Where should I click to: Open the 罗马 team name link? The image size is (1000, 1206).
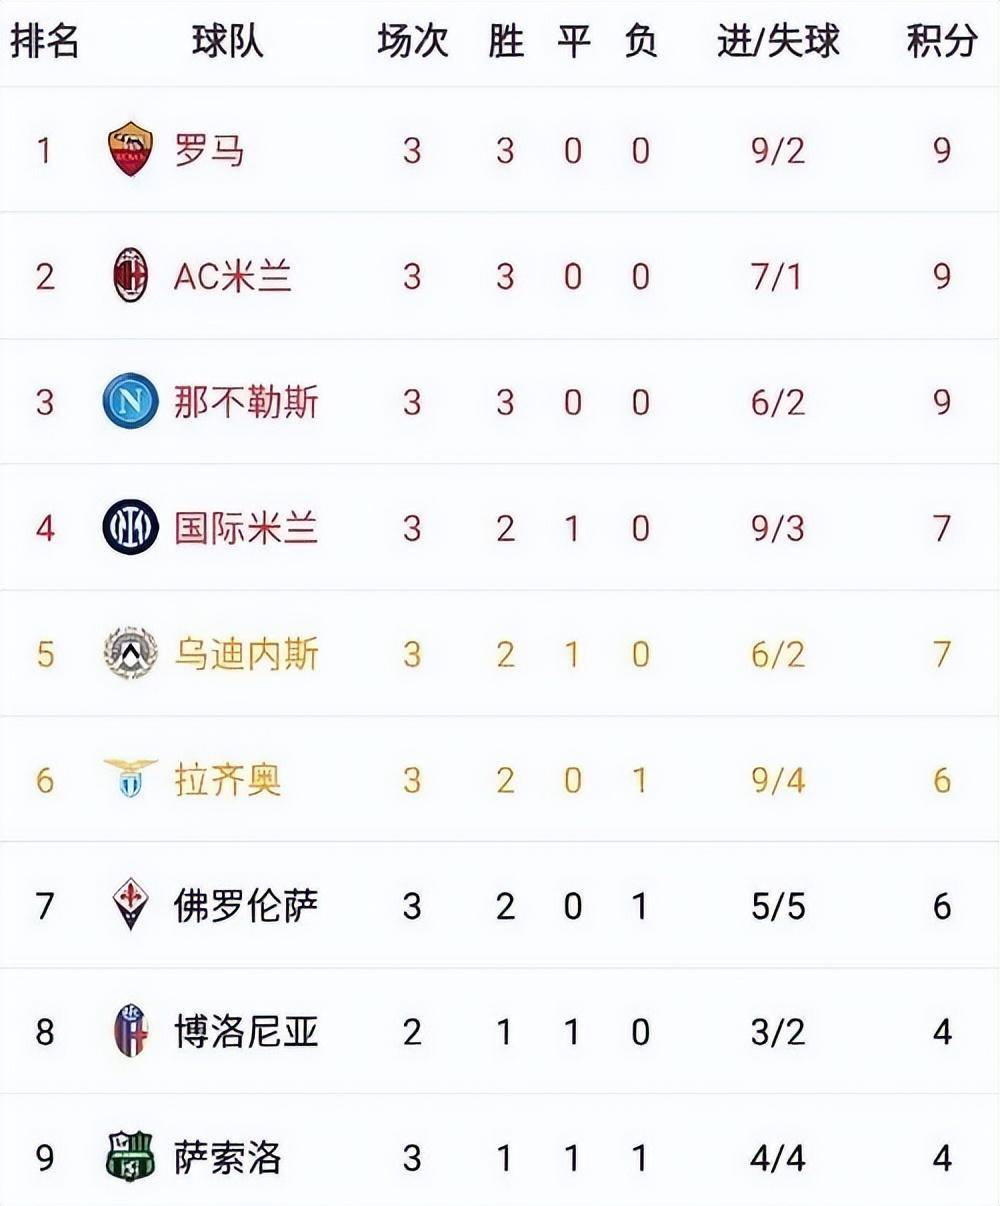pos(209,151)
